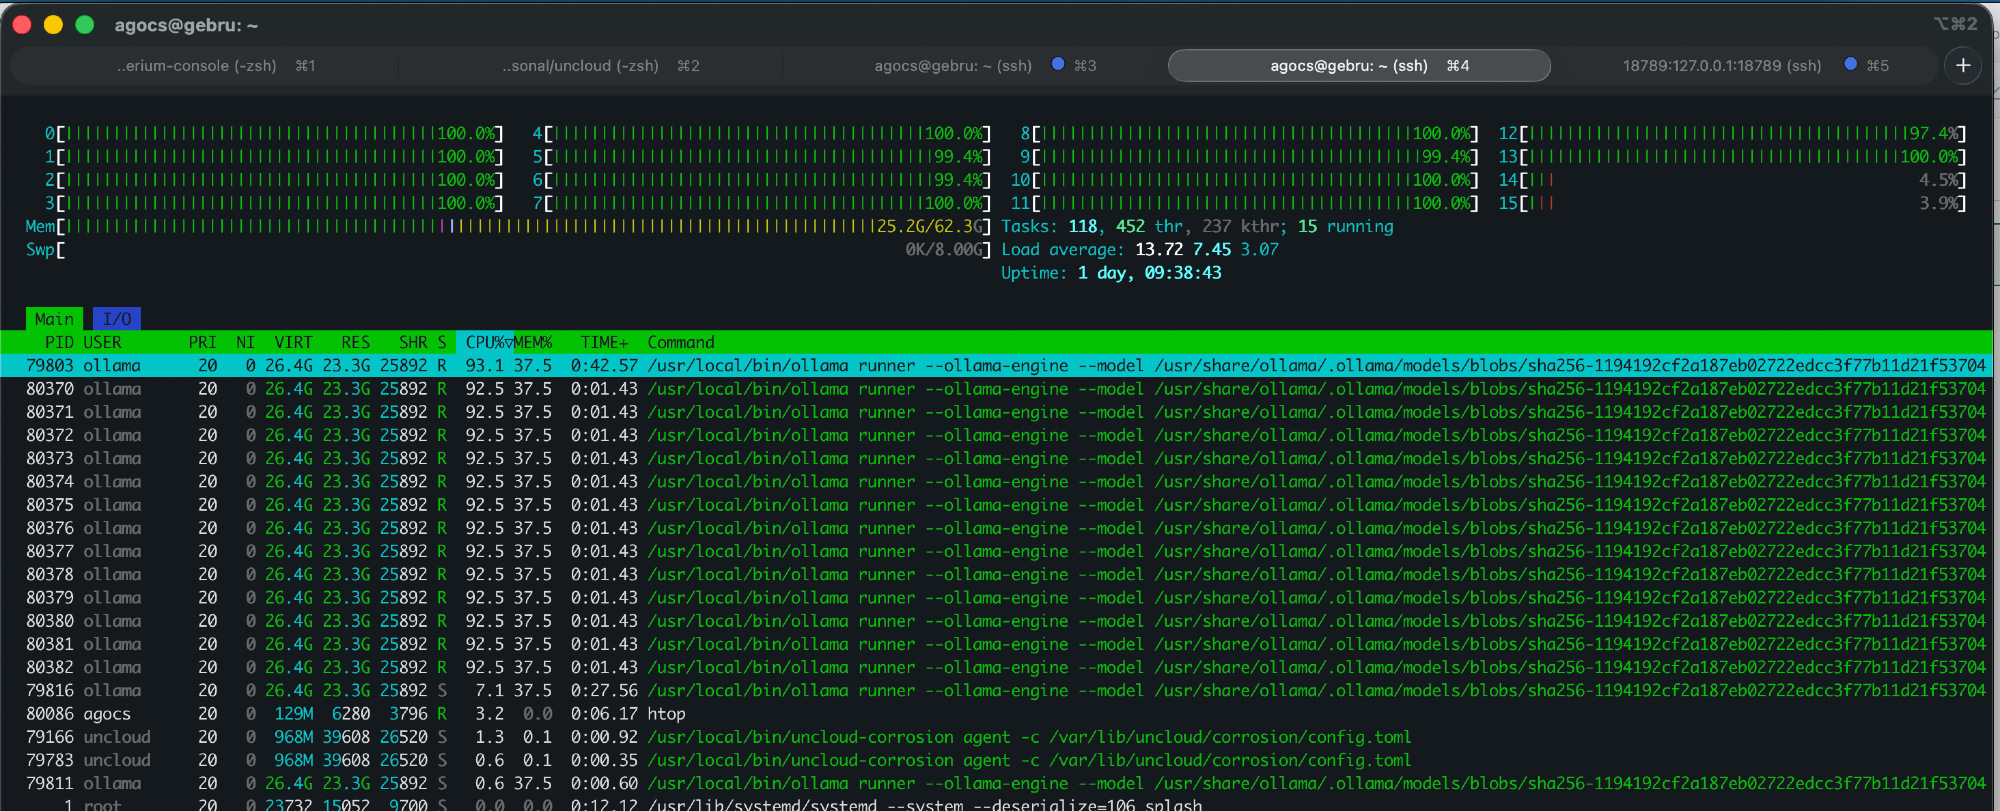Viewport: 2000px width, 811px height.
Task: Switch to htop I/O tab
Action: (117, 319)
